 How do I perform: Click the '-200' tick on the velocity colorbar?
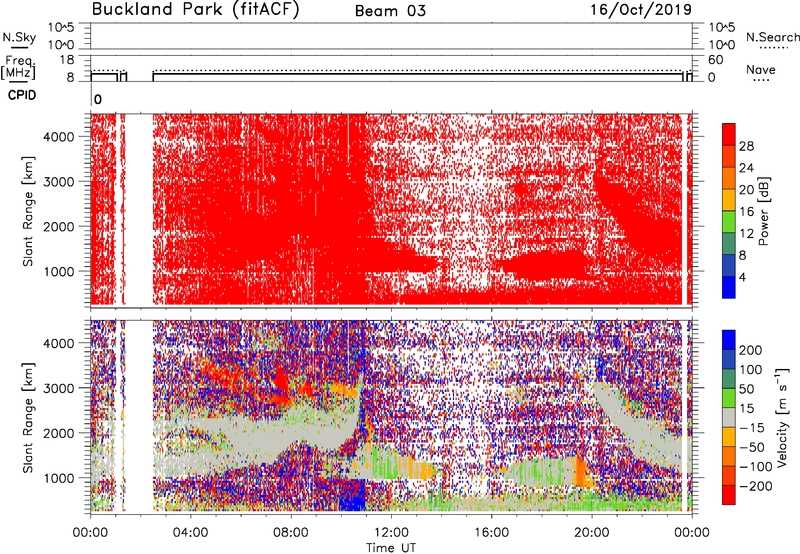click(756, 486)
